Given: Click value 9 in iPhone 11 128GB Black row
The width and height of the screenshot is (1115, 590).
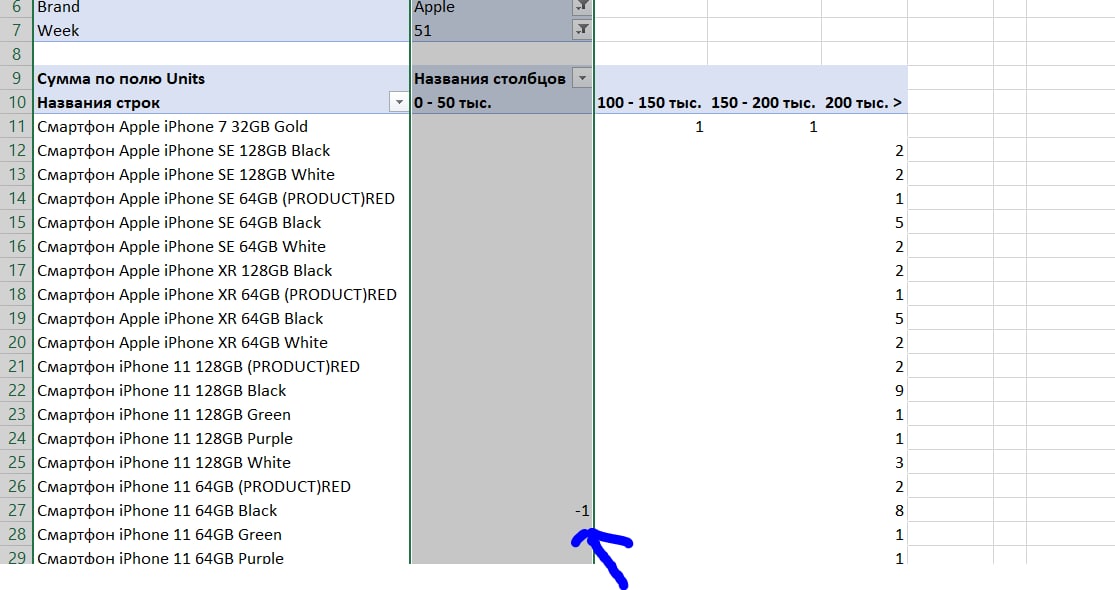Looking at the screenshot, I should tap(899, 390).
